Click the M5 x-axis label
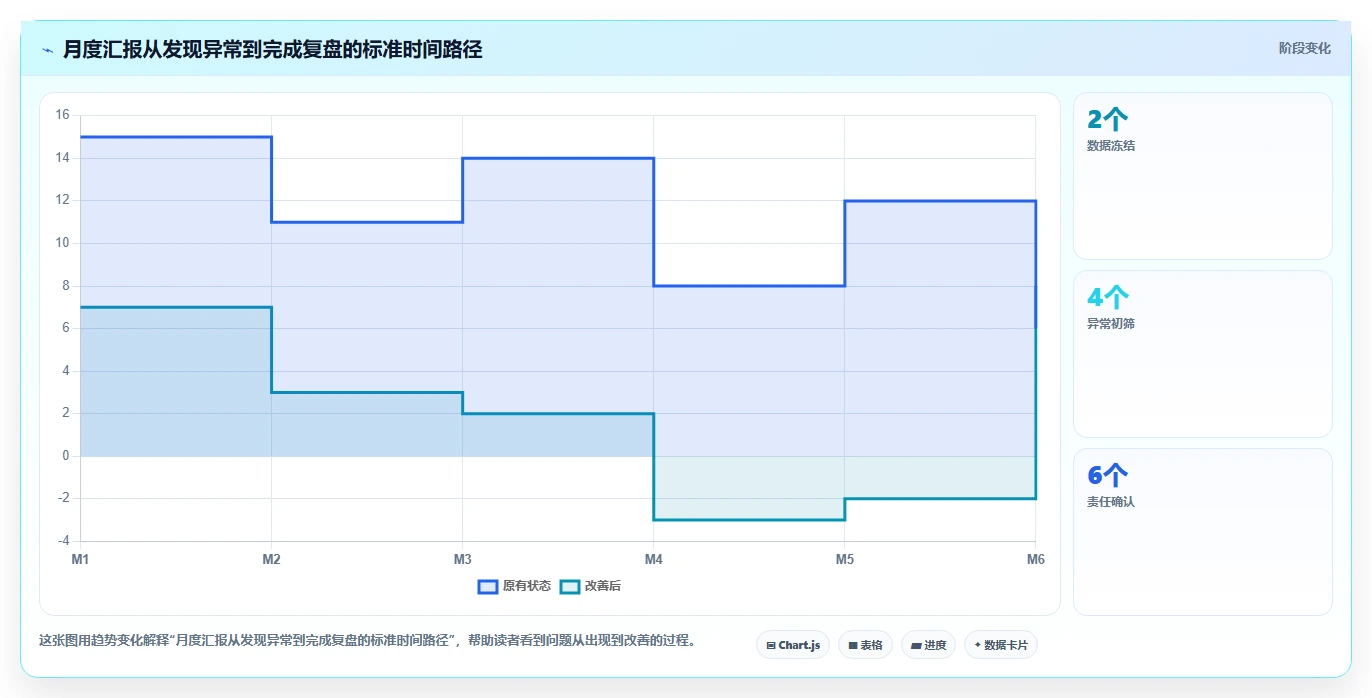This screenshot has height=698, width=1372. [845, 559]
